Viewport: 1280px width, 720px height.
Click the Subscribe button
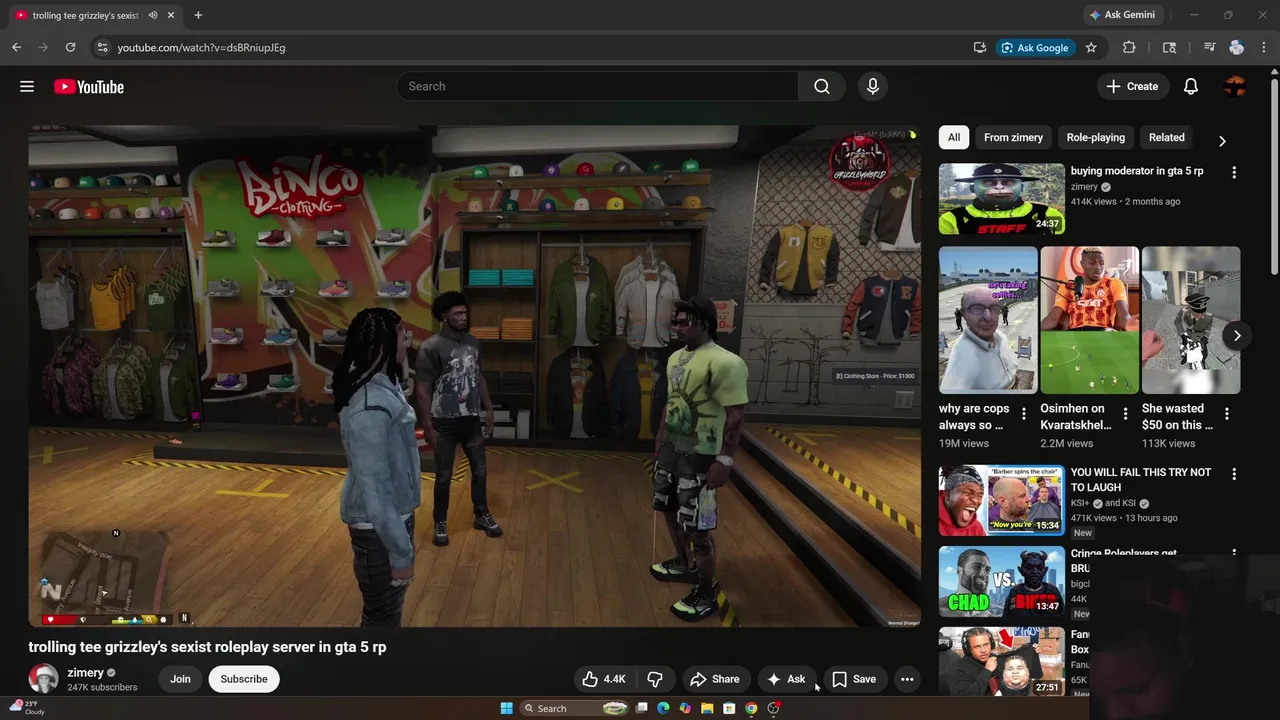point(244,679)
